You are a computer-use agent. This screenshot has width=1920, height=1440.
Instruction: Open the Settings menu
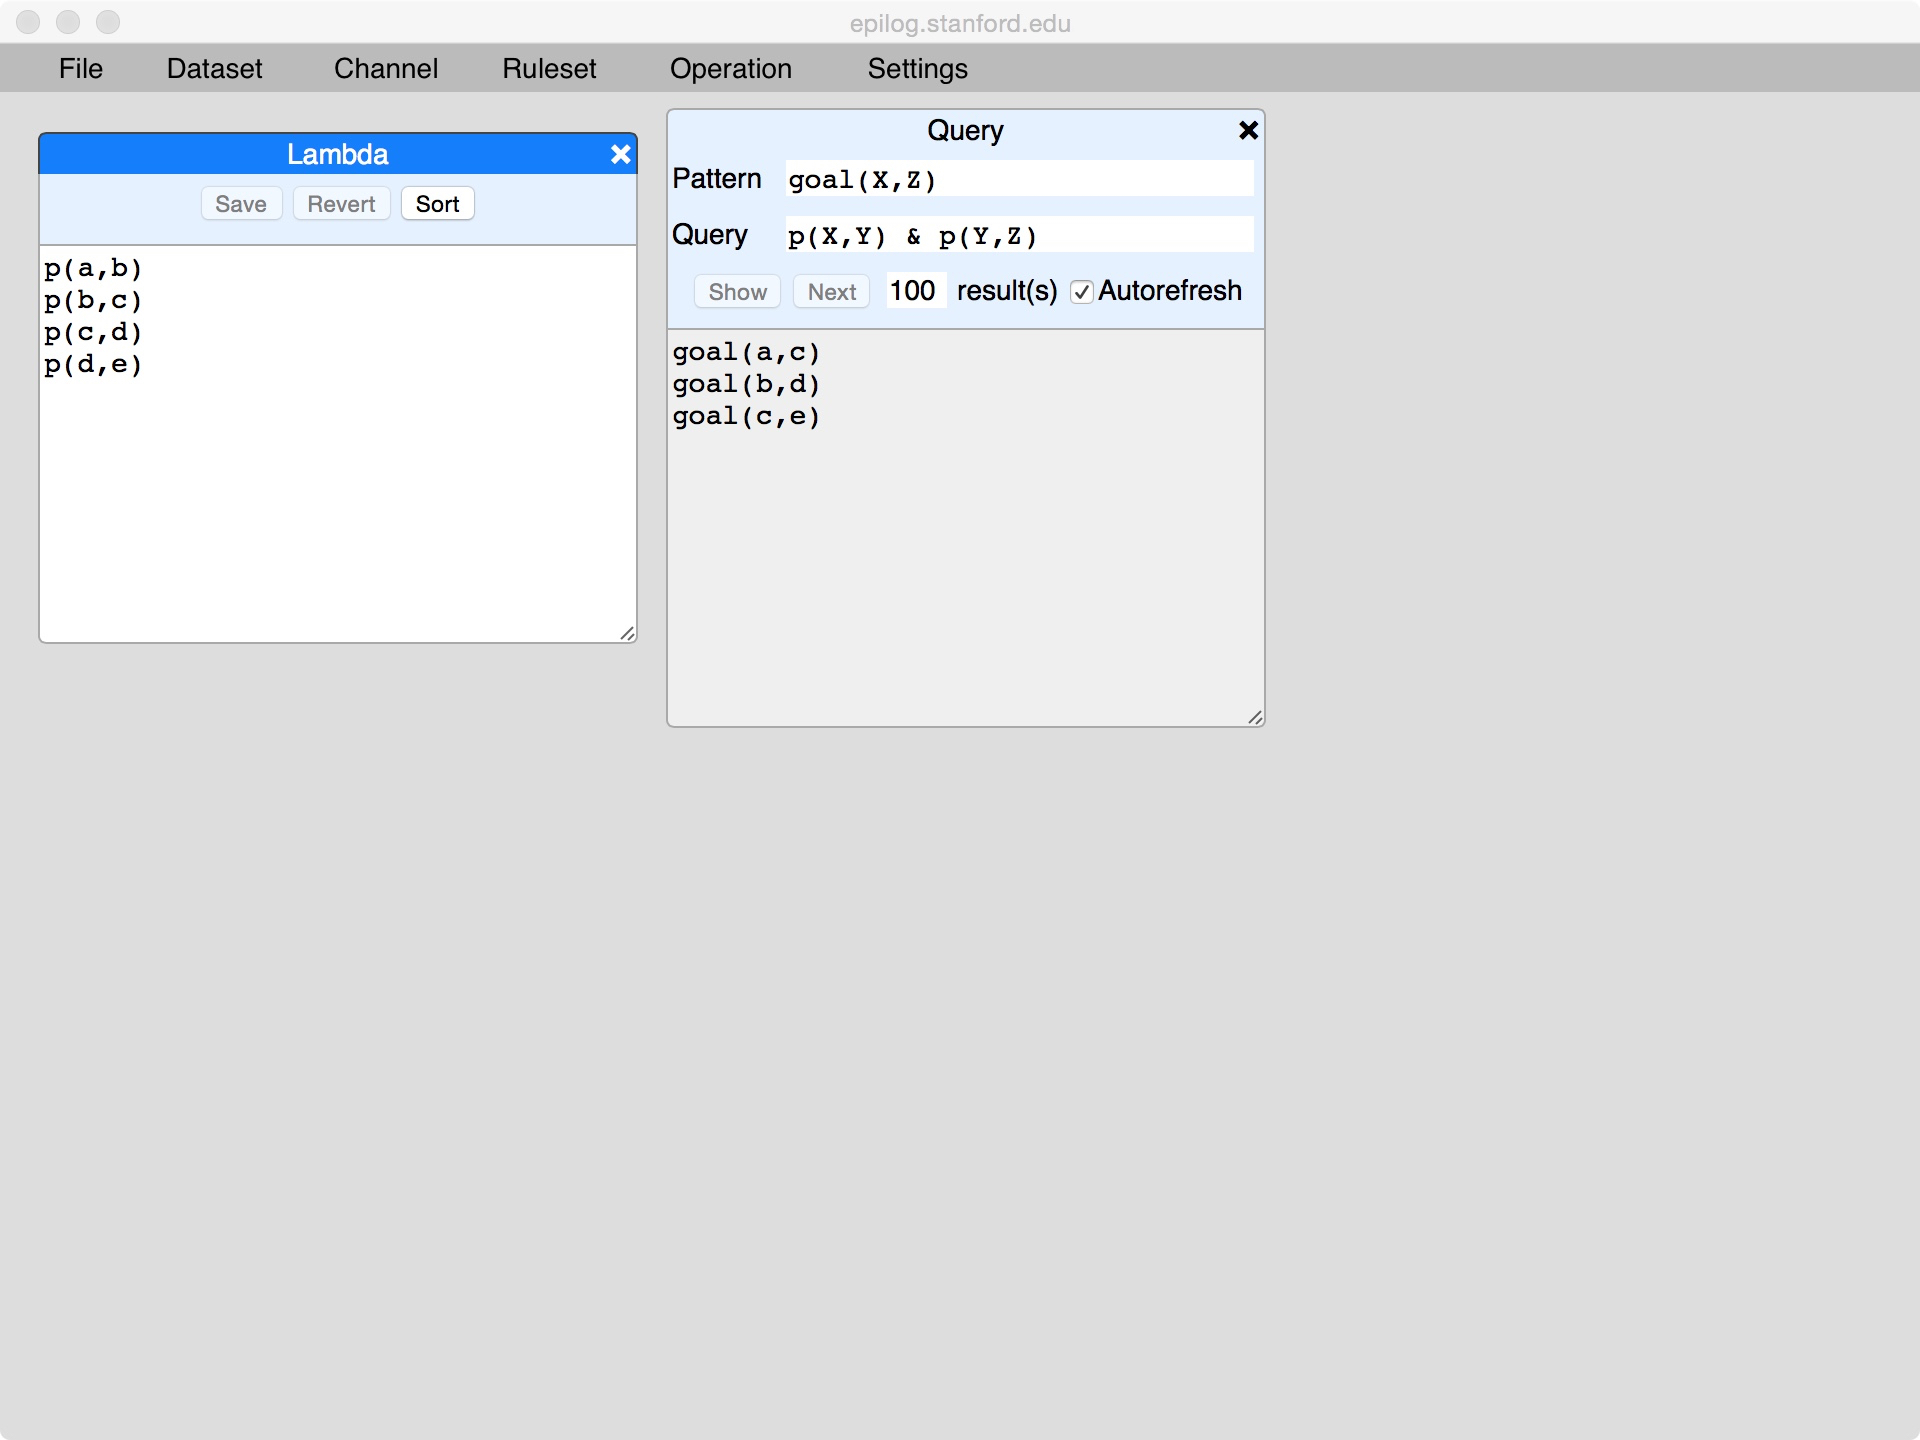click(917, 68)
